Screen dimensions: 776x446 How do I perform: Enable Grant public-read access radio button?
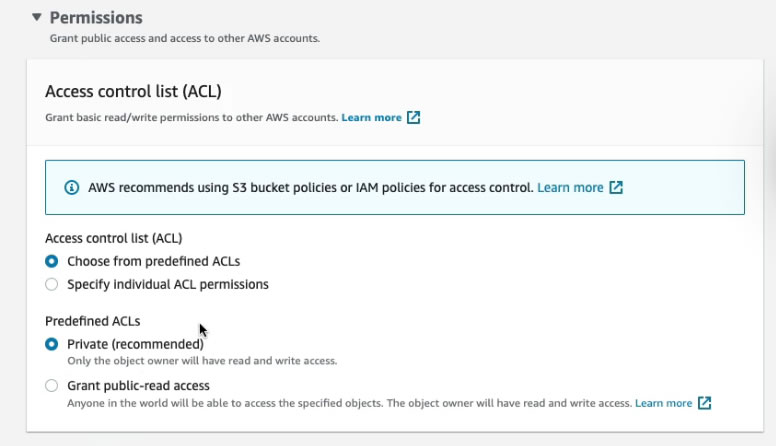click(x=52, y=385)
